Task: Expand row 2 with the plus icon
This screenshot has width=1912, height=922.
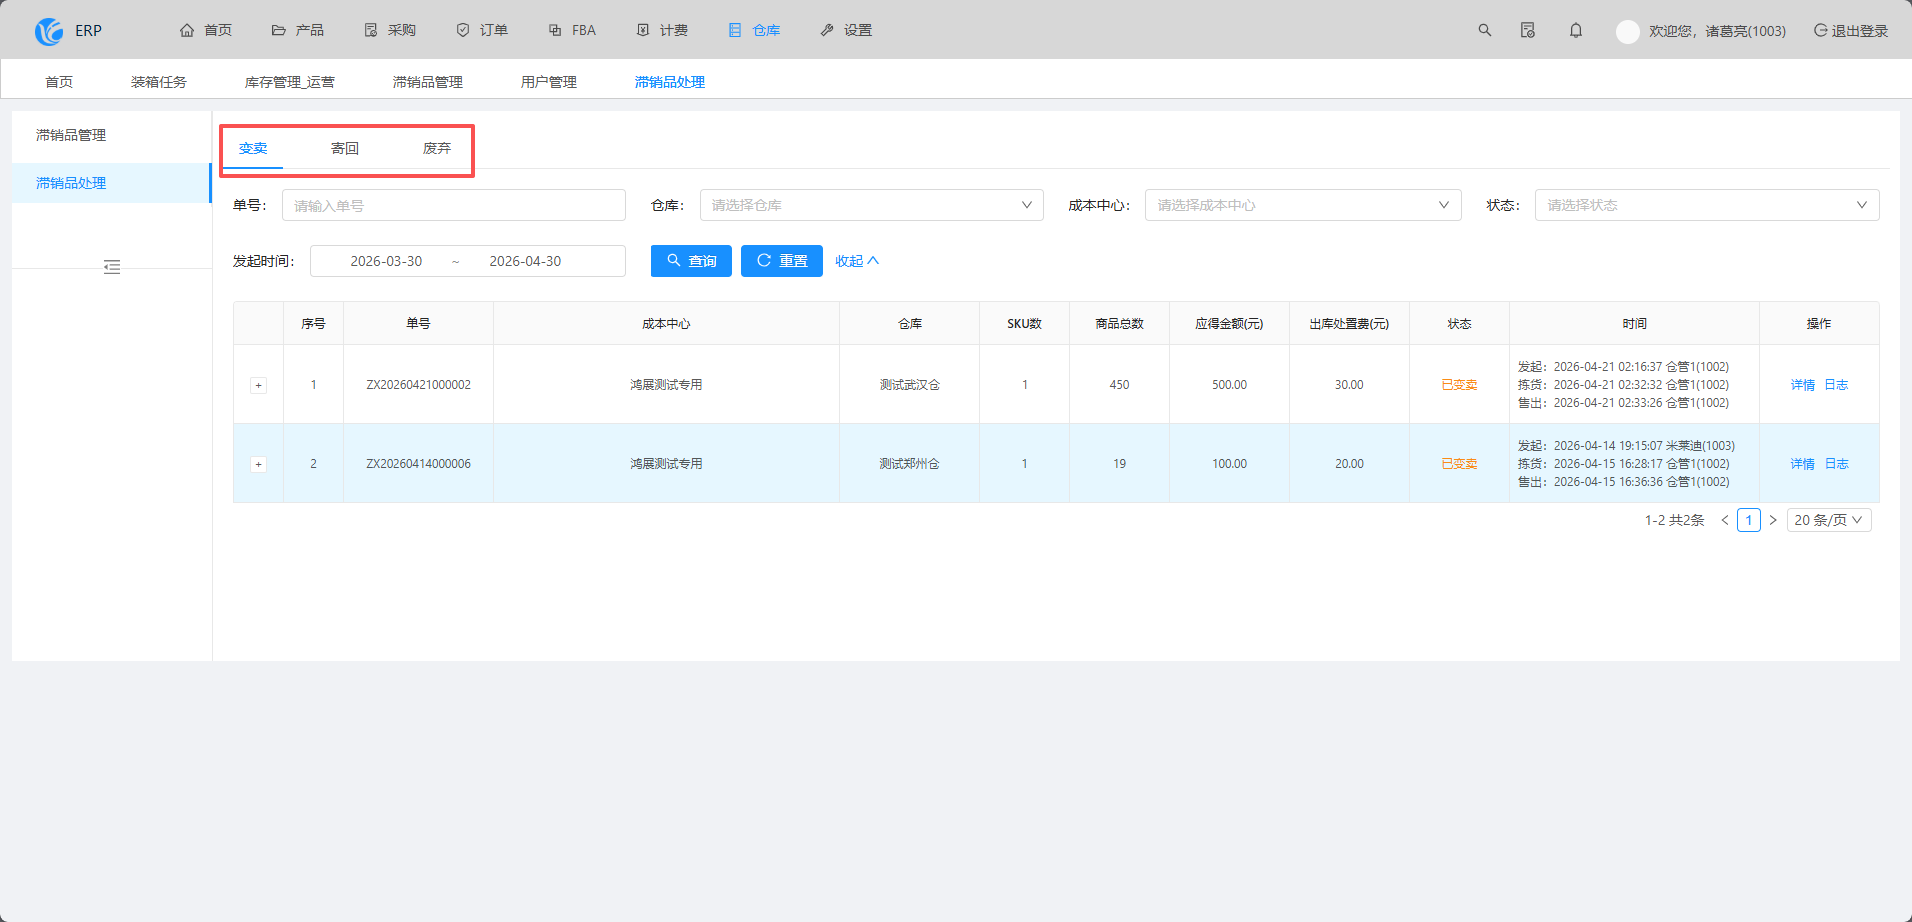Action: [x=259, y=464]
